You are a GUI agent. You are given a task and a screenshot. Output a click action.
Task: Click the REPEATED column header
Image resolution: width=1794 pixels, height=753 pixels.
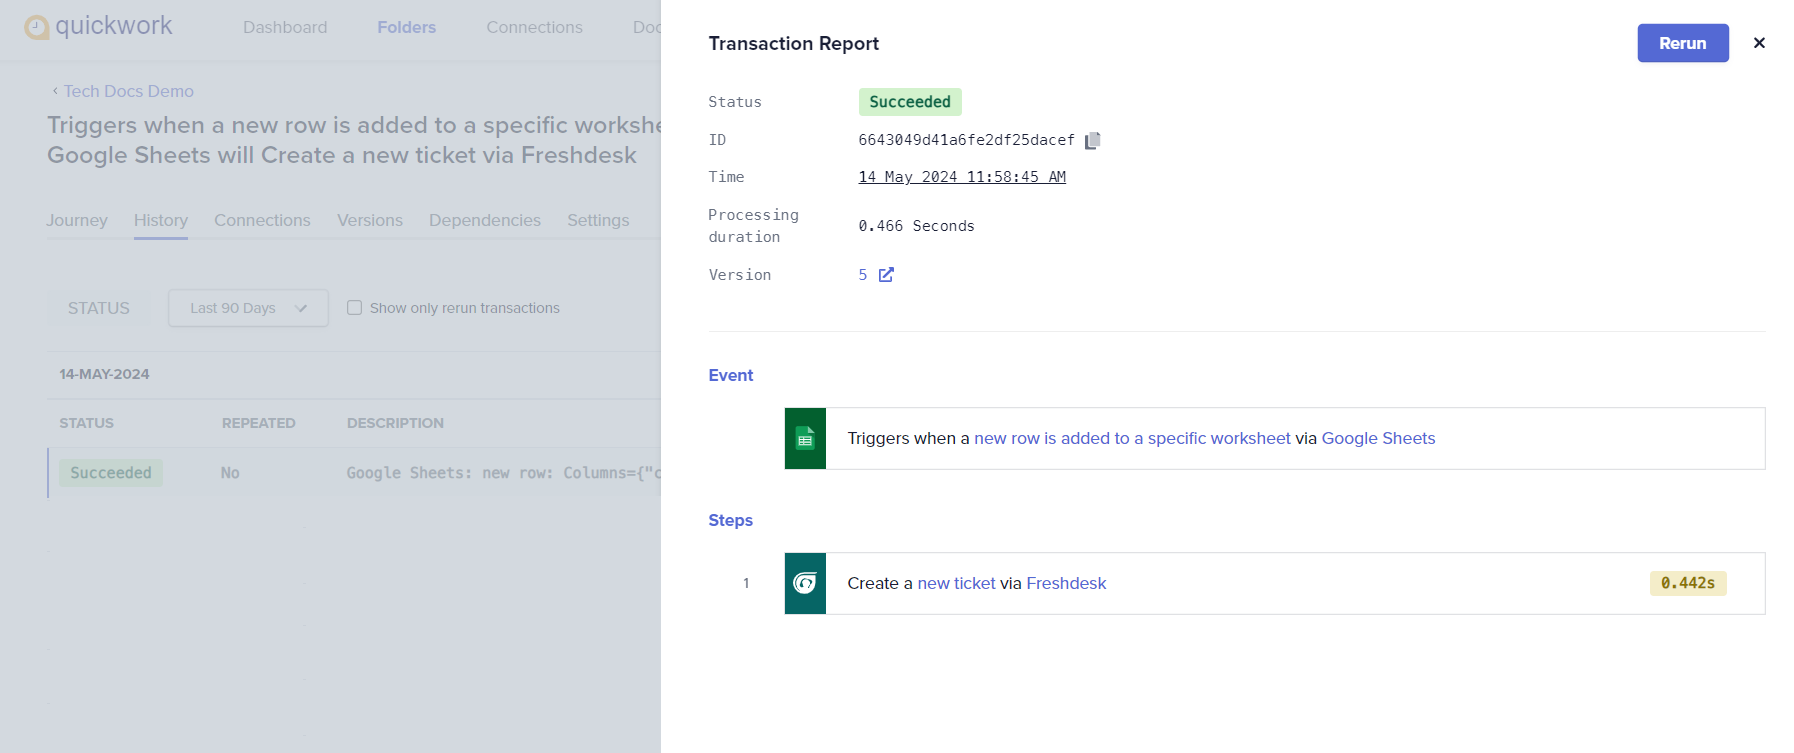(x=259, y=423)
